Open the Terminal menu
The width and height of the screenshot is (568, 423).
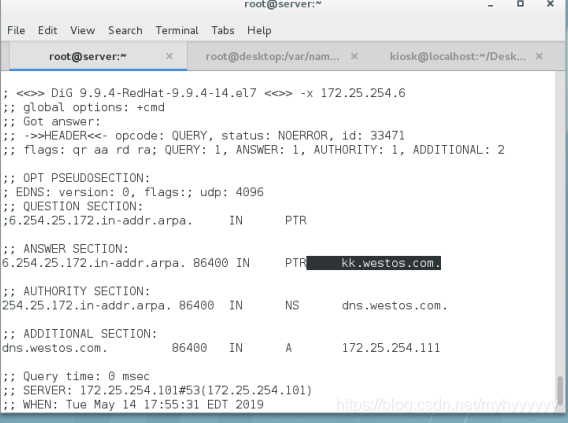pyautogui.click(x=177, y=30)
